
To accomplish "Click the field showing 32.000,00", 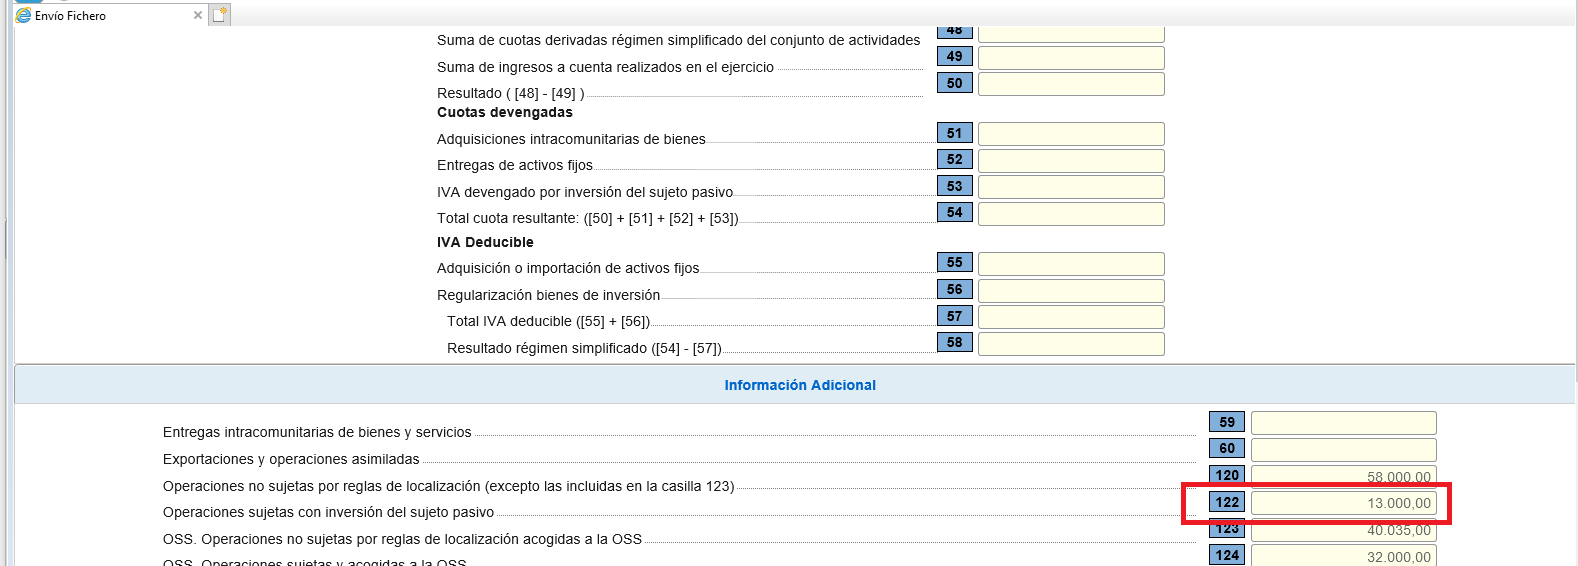I will [1343, 556].
